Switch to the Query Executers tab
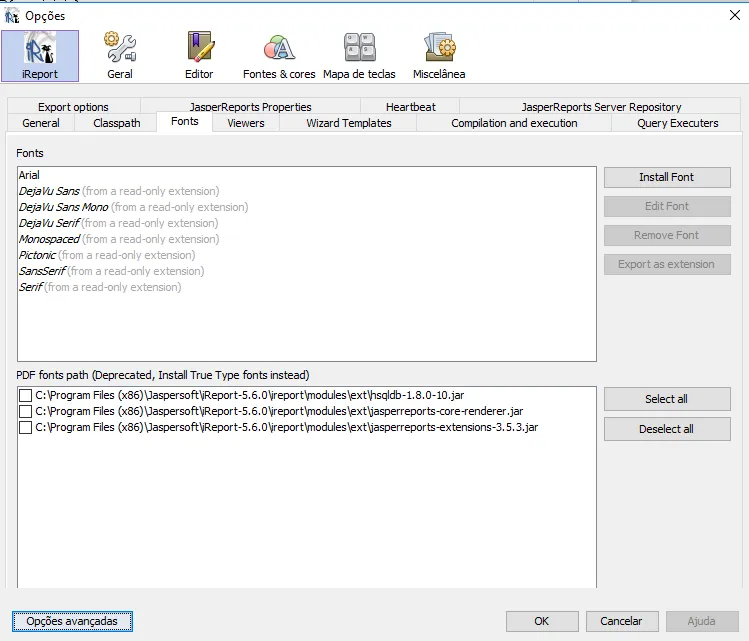The height and width of the screenshot is (641, 749). pos(677,123)
